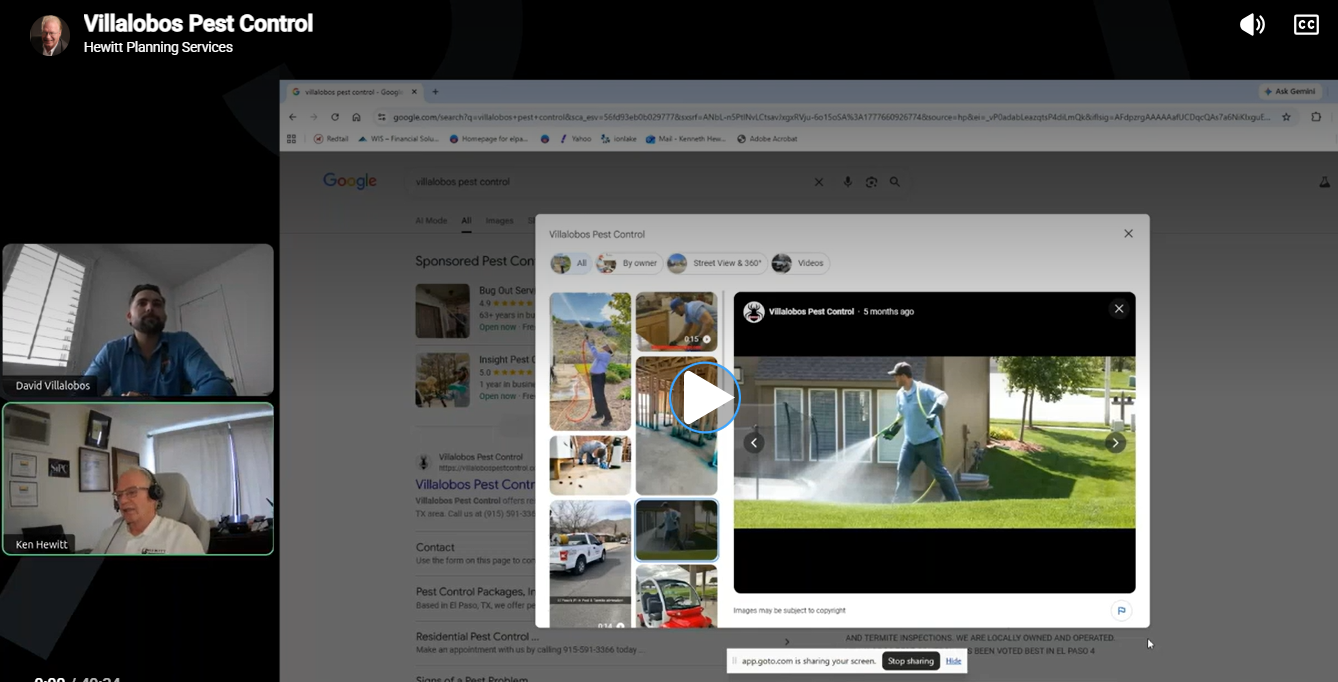
Task: Open the thumbnail of technician kneeling indoors
Action: (x=590, y=465)
